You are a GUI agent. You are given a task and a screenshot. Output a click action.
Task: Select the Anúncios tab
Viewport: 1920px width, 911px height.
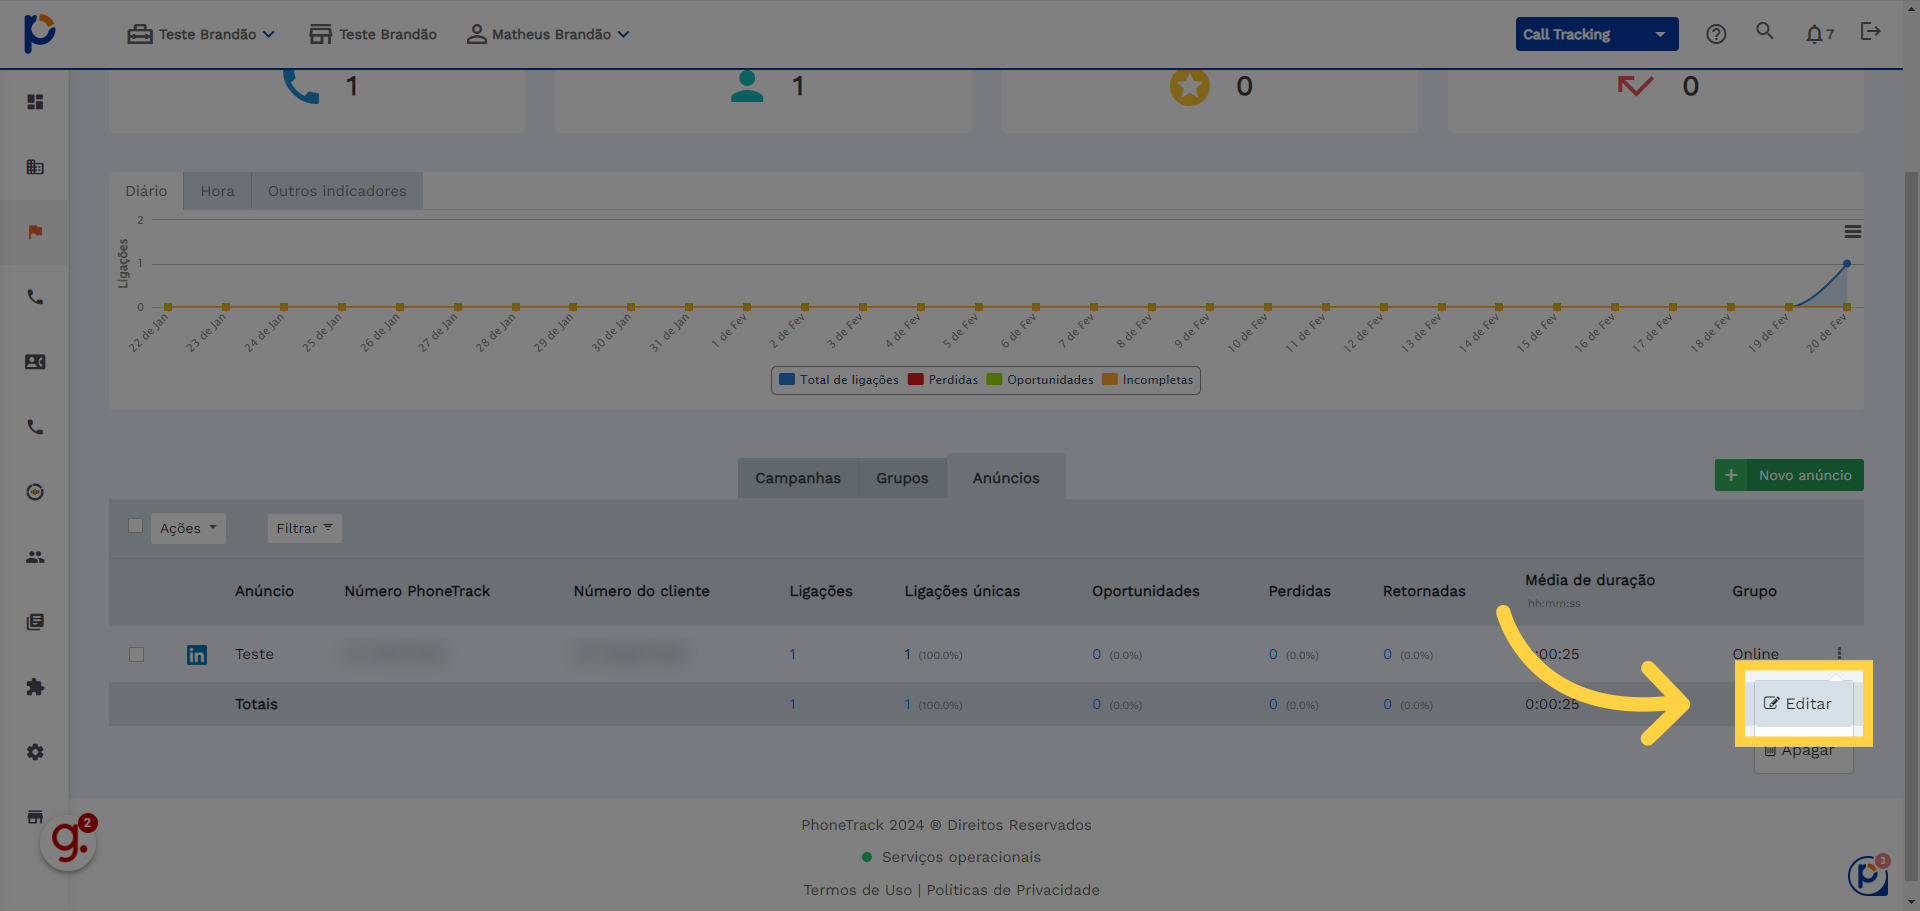click(x=1006, y=478)
